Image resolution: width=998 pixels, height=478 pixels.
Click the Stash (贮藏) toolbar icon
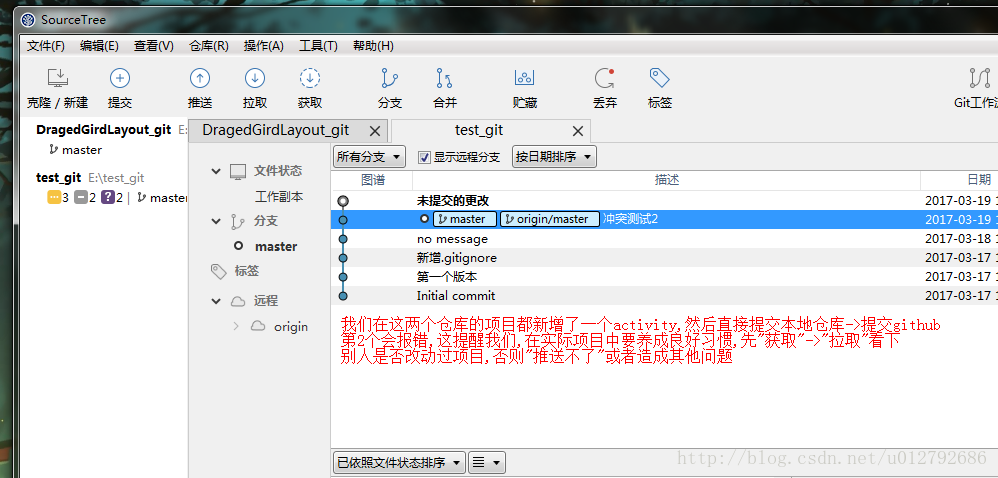(524, 78)
